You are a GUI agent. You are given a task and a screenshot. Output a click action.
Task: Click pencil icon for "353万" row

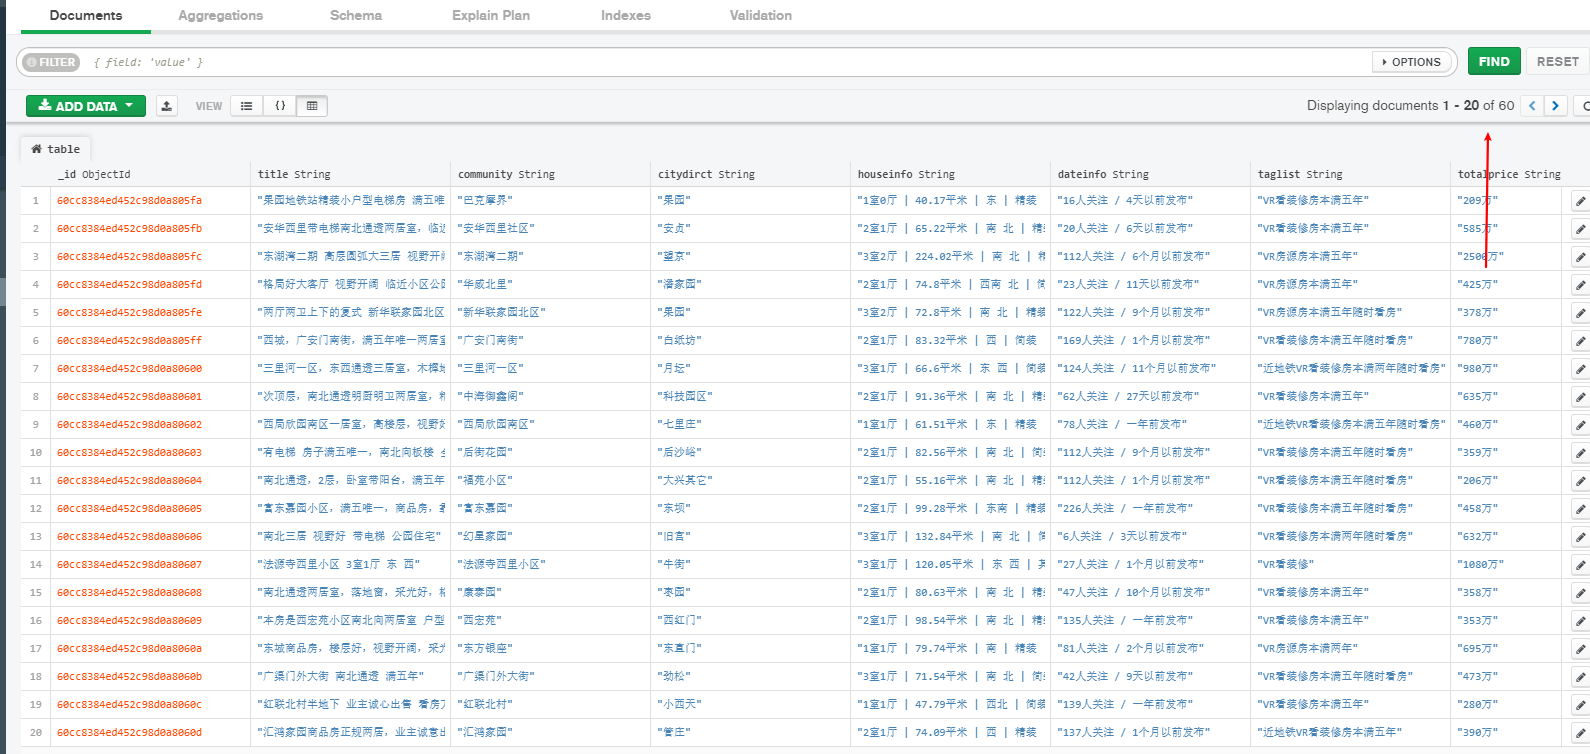pos(1581,621)
